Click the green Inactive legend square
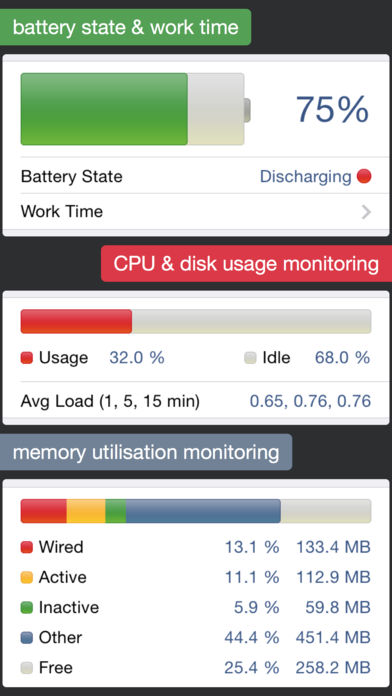 [27, 607]
